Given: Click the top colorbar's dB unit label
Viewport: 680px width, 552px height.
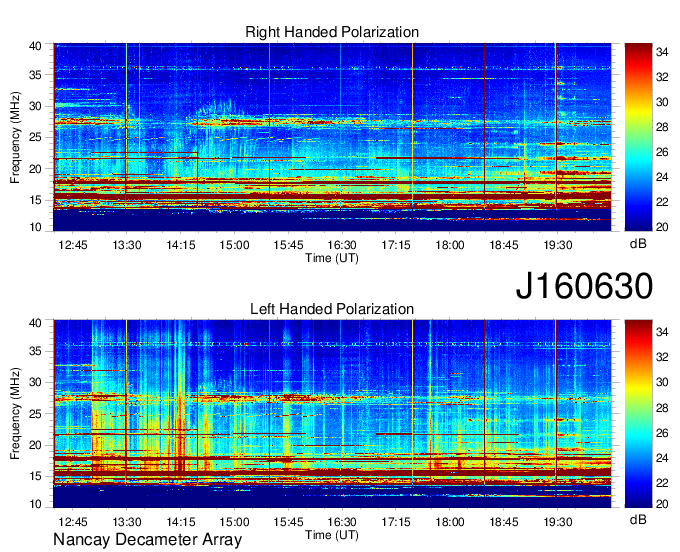Looking at the screenshot, I should (638, 244).
